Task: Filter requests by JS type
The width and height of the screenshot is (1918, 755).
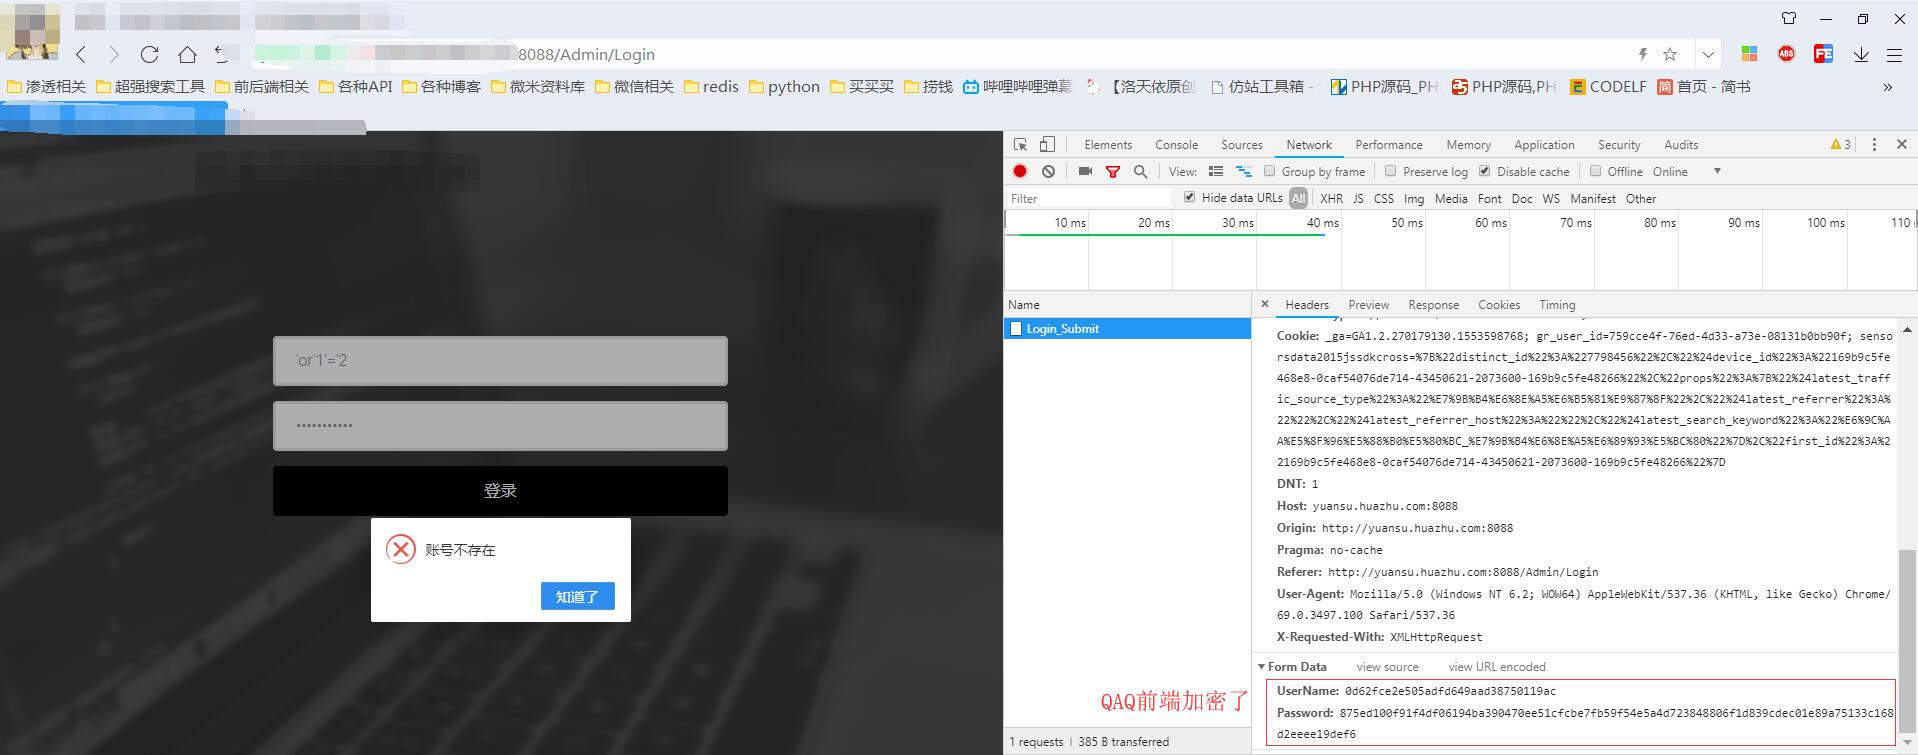Action: [1358, 198]
